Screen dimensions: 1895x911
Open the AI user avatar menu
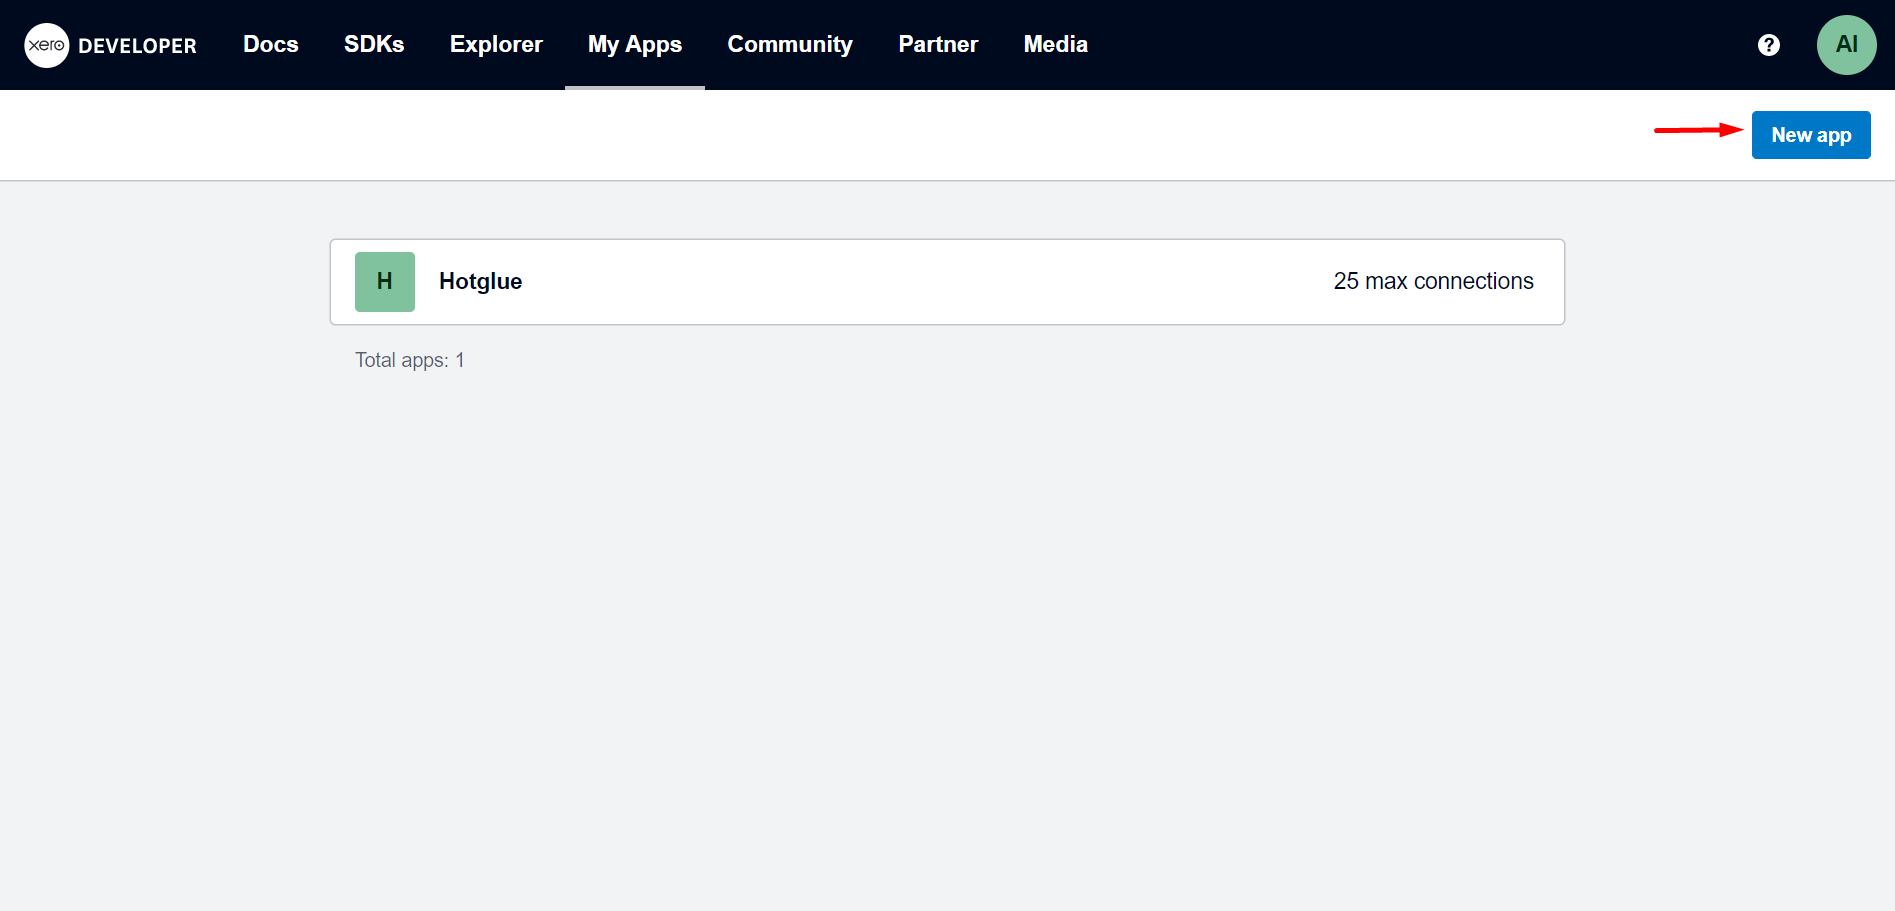[x=1846, y=45]
